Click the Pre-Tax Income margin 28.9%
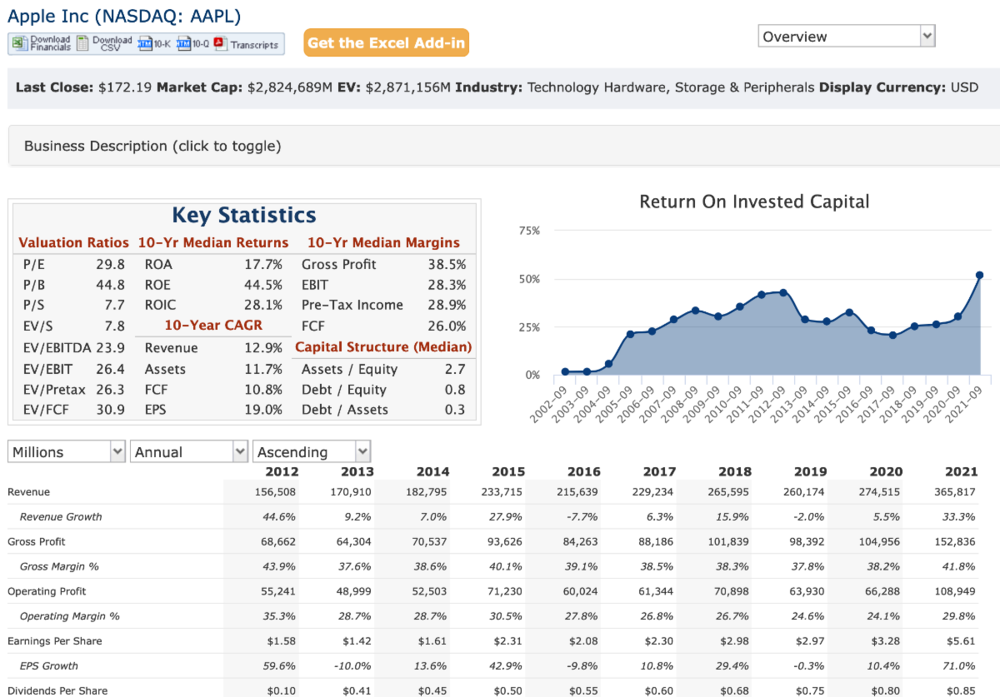This screenshot has width=1000, height=697. click(447, 305)
